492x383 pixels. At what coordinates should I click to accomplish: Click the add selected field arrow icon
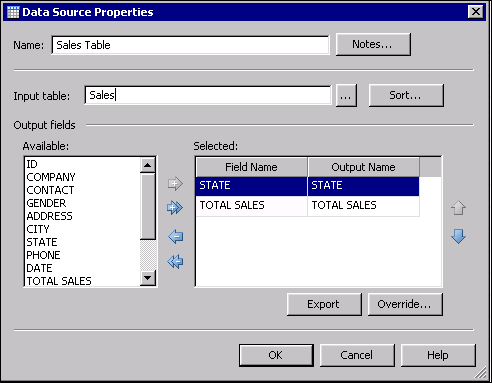(175, 183)
